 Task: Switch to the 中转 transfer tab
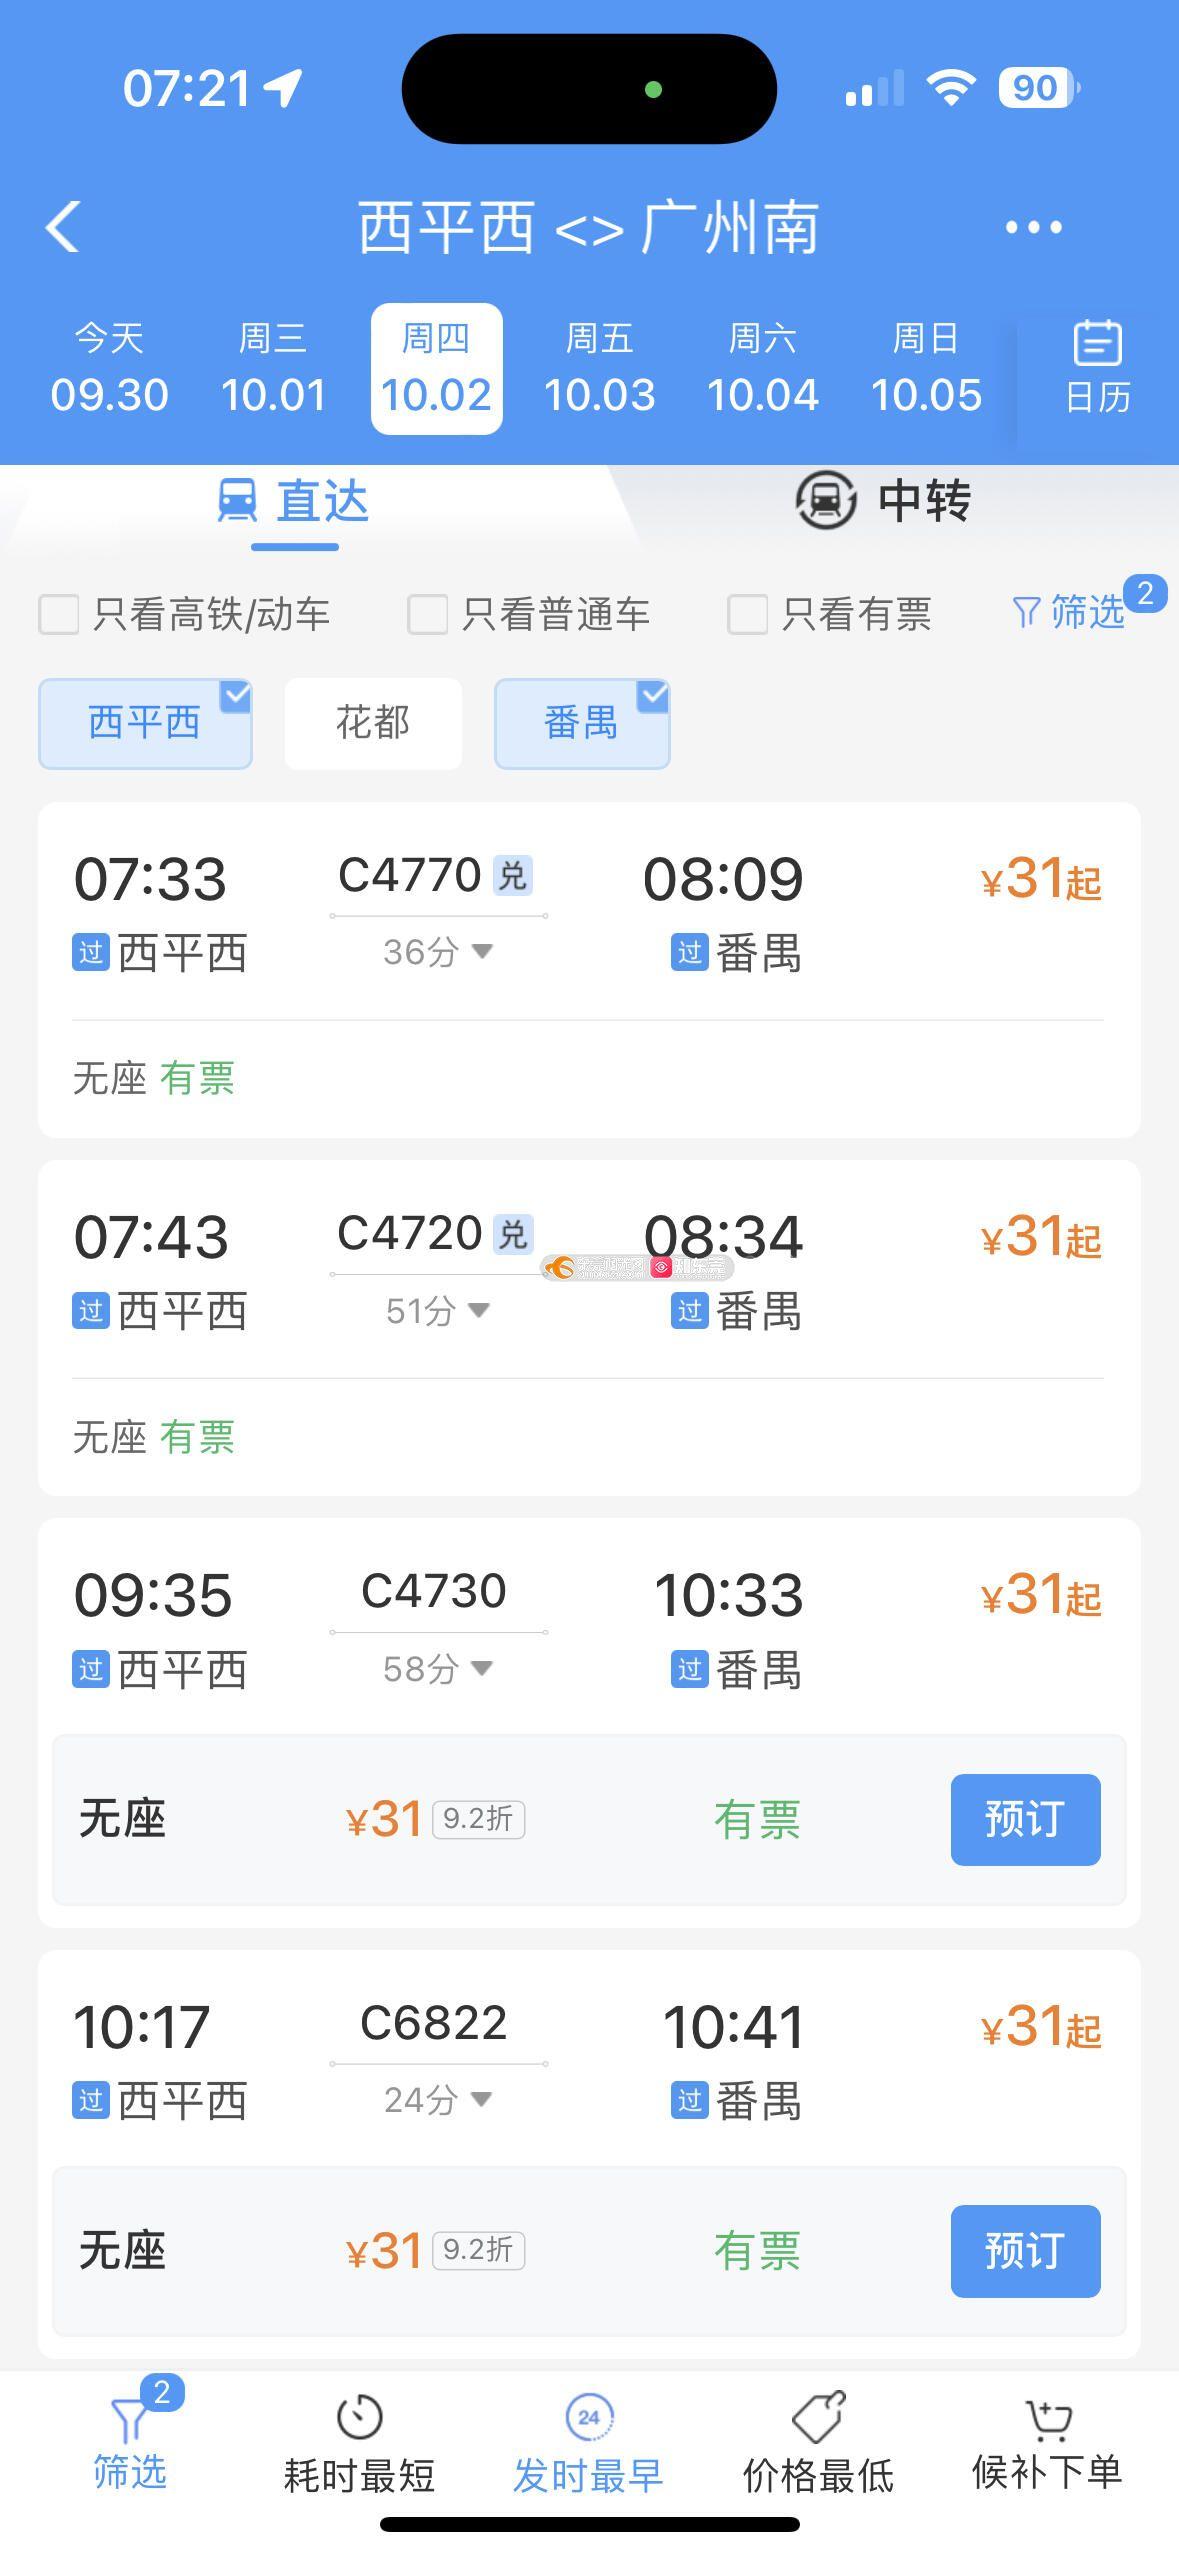click(x=884, y=501)
